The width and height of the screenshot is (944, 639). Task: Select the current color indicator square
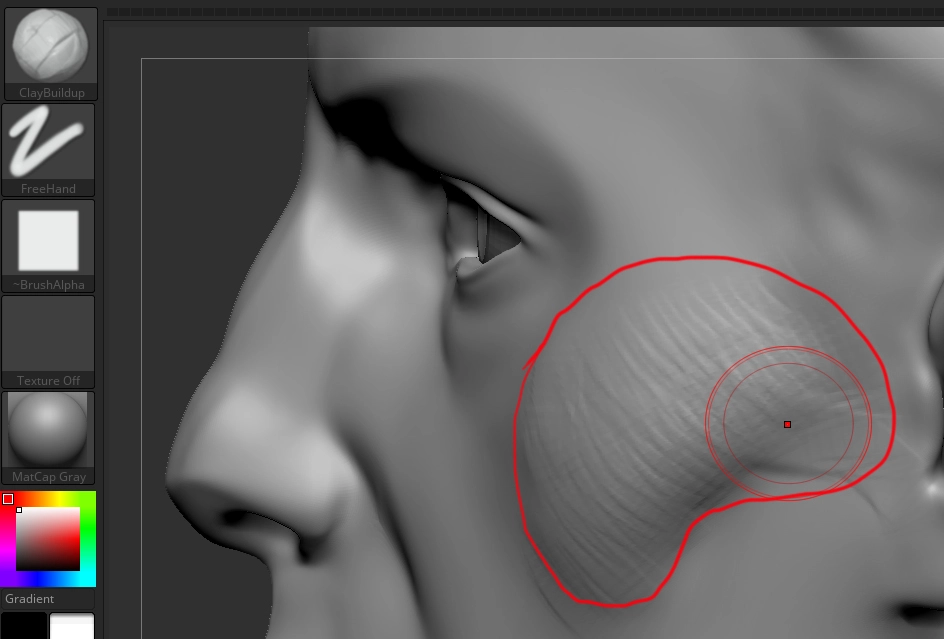coord(8,497)
